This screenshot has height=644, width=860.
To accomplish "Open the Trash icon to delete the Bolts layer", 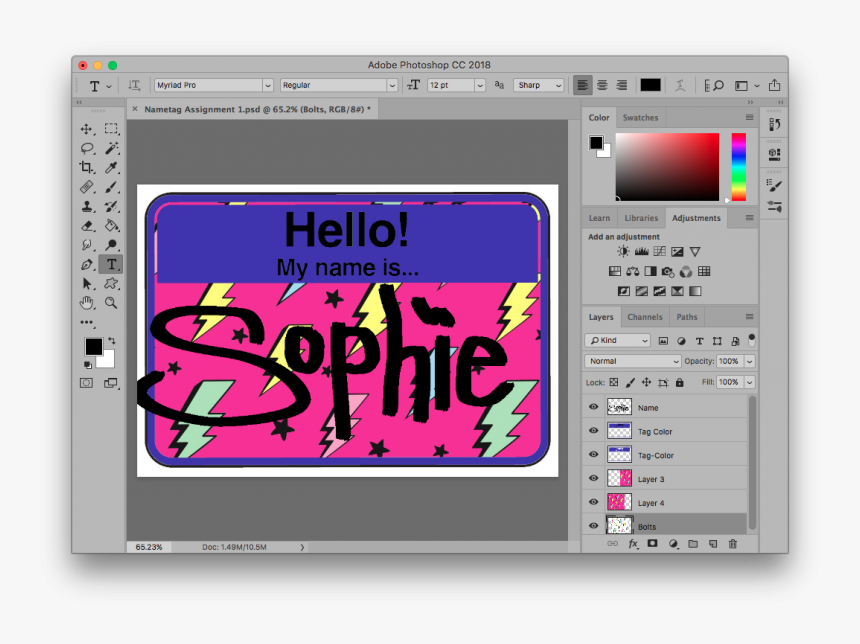I will click(x=733, y=544).
